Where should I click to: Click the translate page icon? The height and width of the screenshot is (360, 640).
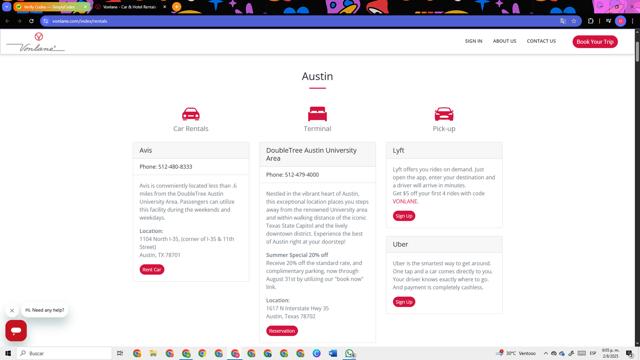(563, 21)
